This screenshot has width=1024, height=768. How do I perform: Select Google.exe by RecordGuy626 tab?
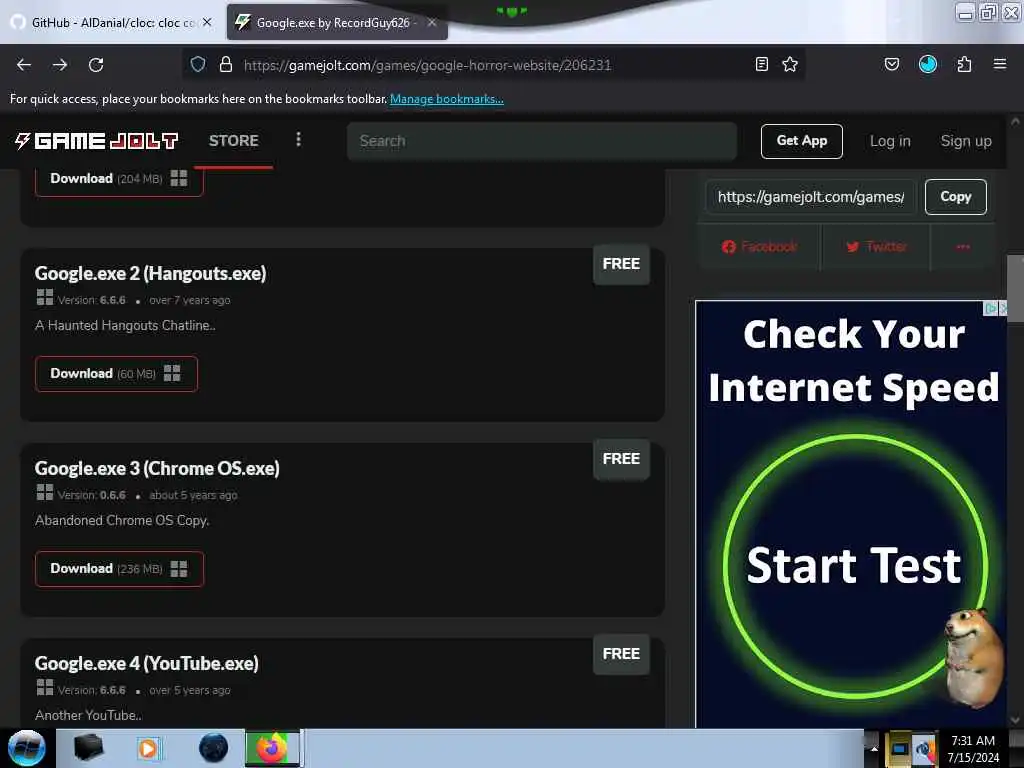click(337, 22)
